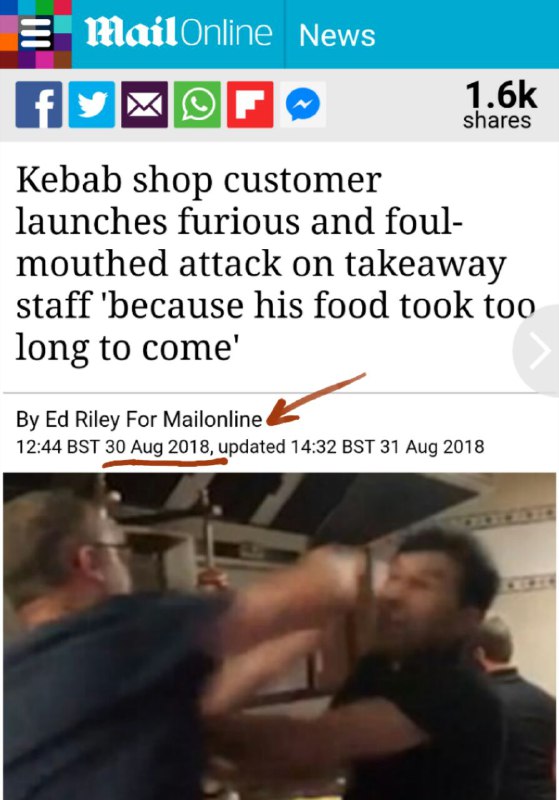Click the published date 30 Aug 2018
This screenshot has height=800, width=559.
(158, 447)
